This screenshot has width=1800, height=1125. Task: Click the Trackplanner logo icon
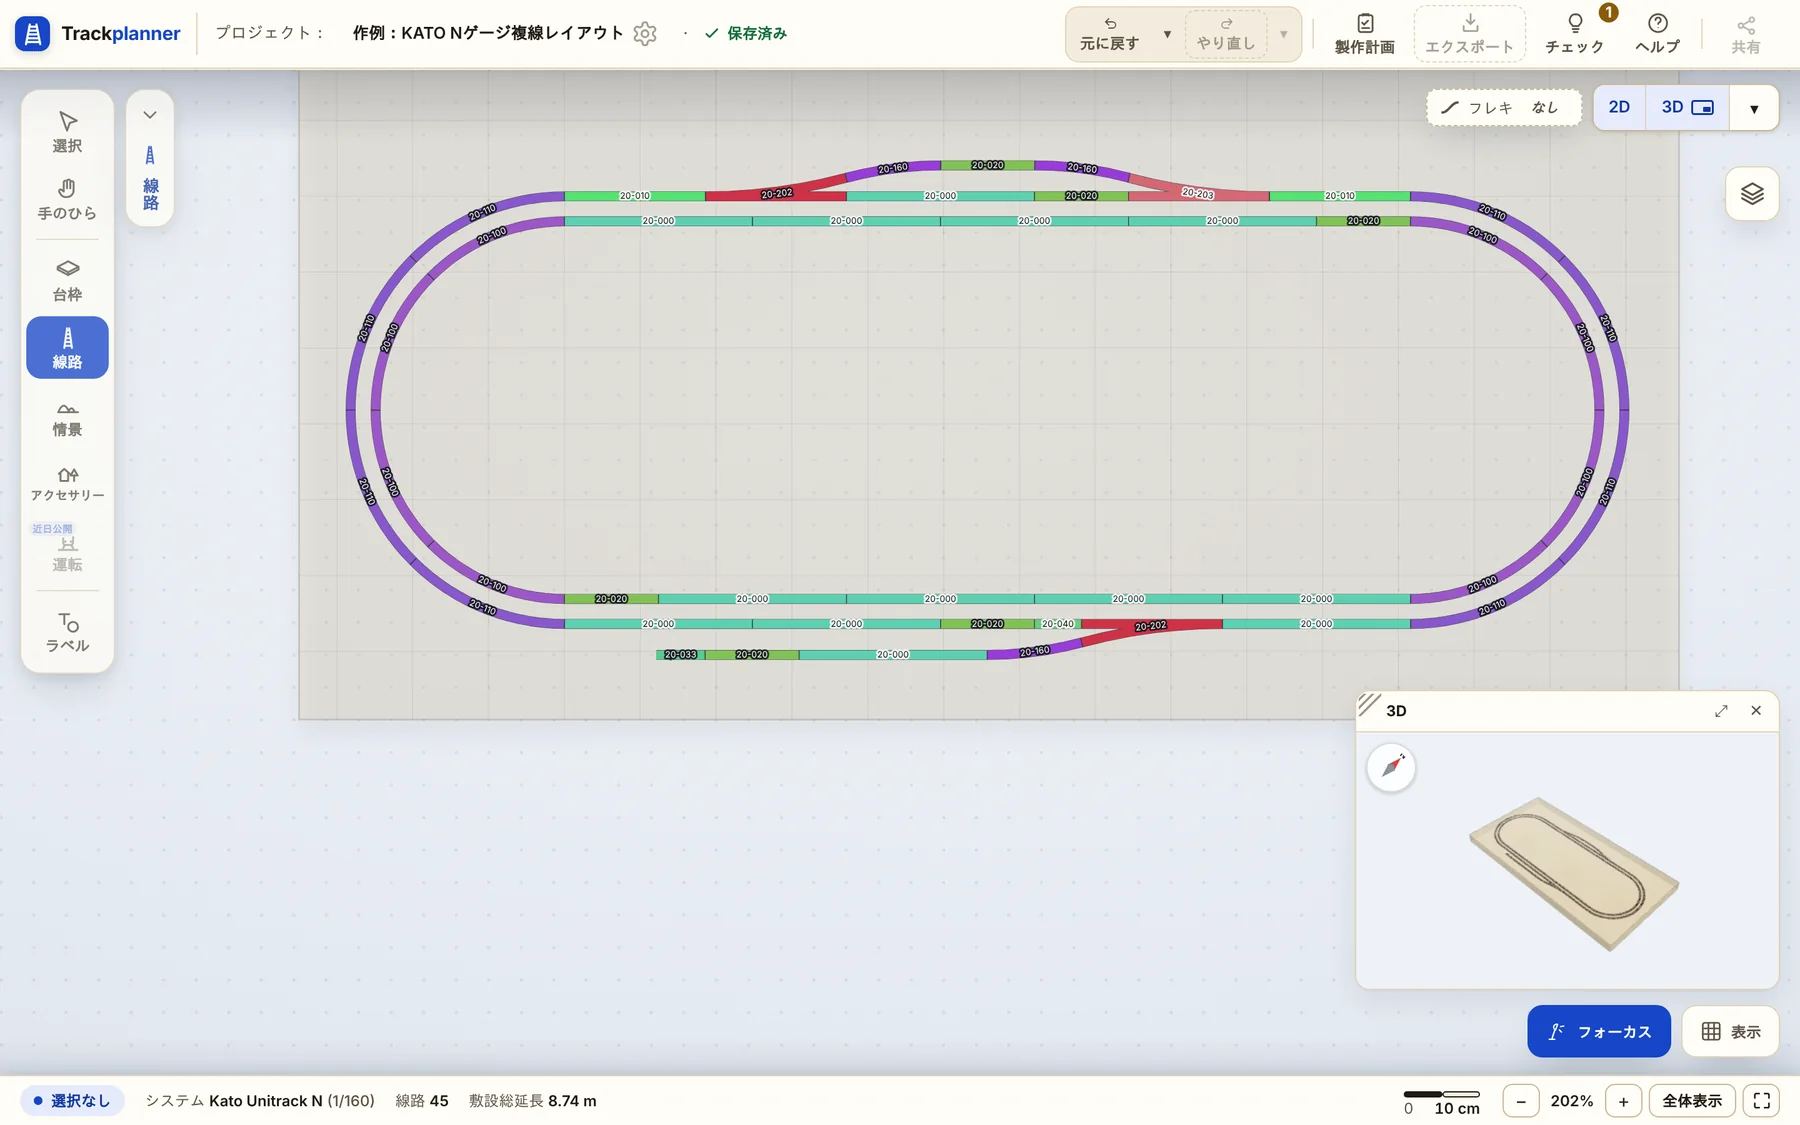[32, 33]
